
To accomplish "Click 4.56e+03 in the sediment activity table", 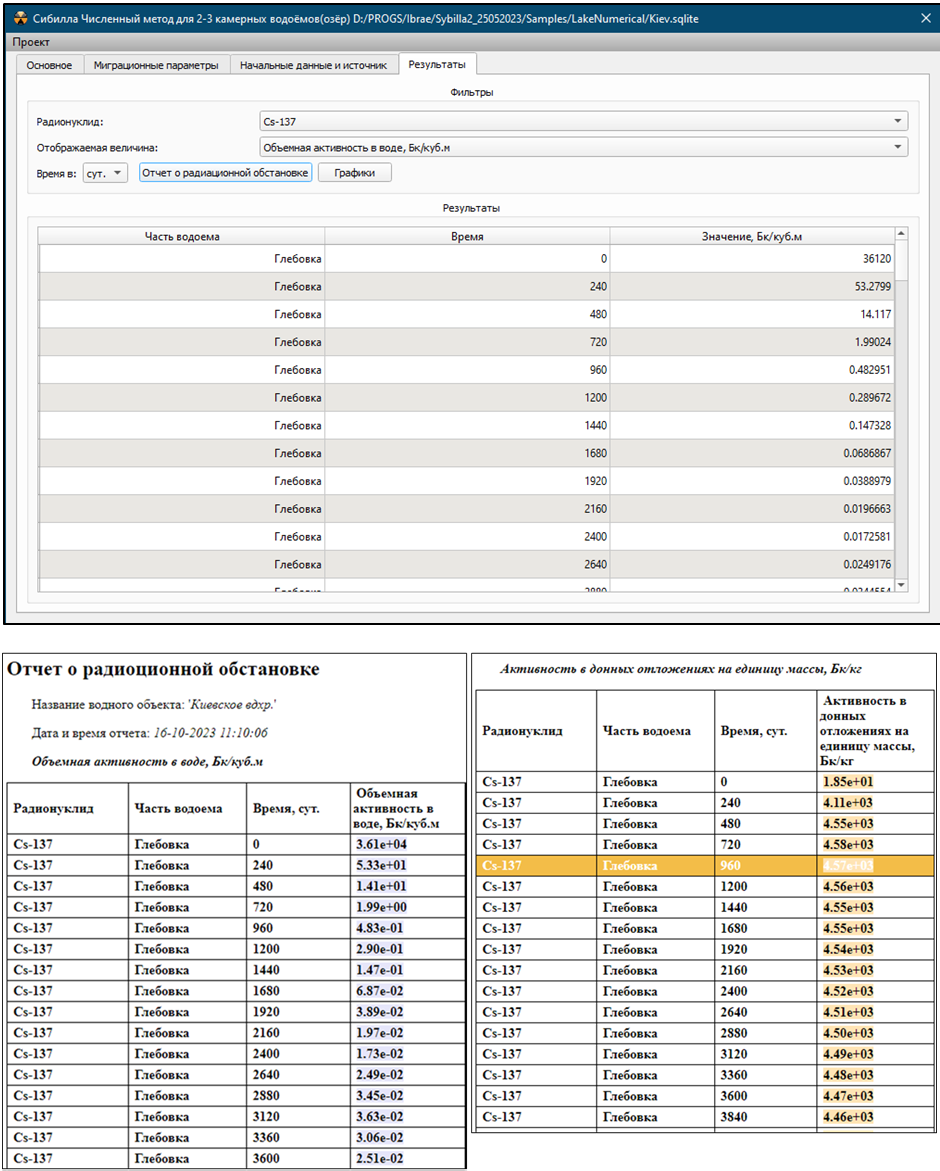I will pyautogui.click(x=848, y=886).
